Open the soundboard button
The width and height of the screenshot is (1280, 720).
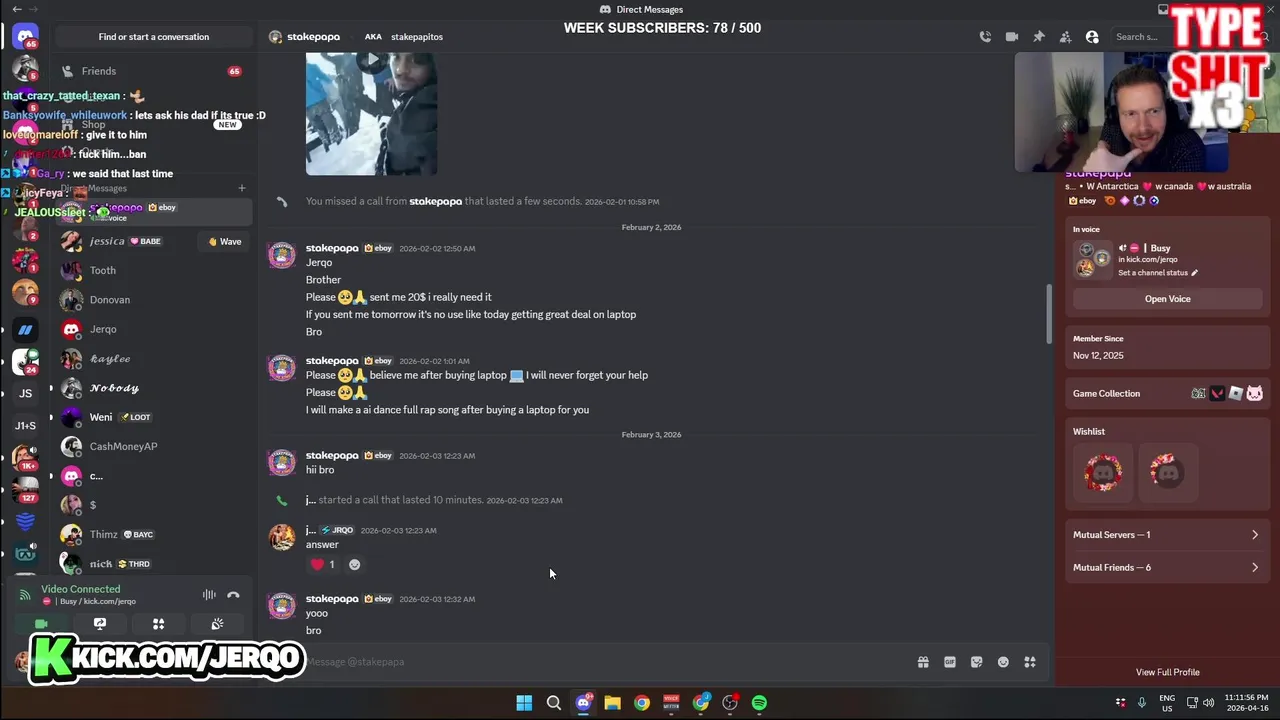pos(217,624)
